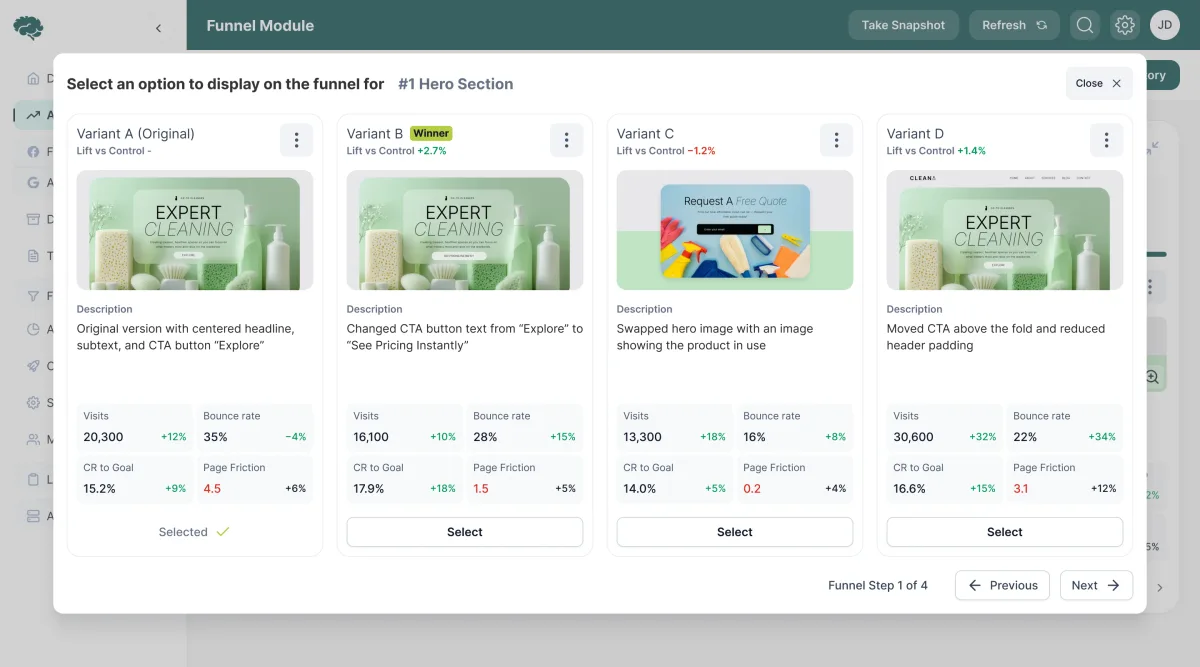Click the chevron arrow behind dialog bottom-right
Viewport: 1200px width, 667px height.
pyautogui.click(x=1160, y=588)
